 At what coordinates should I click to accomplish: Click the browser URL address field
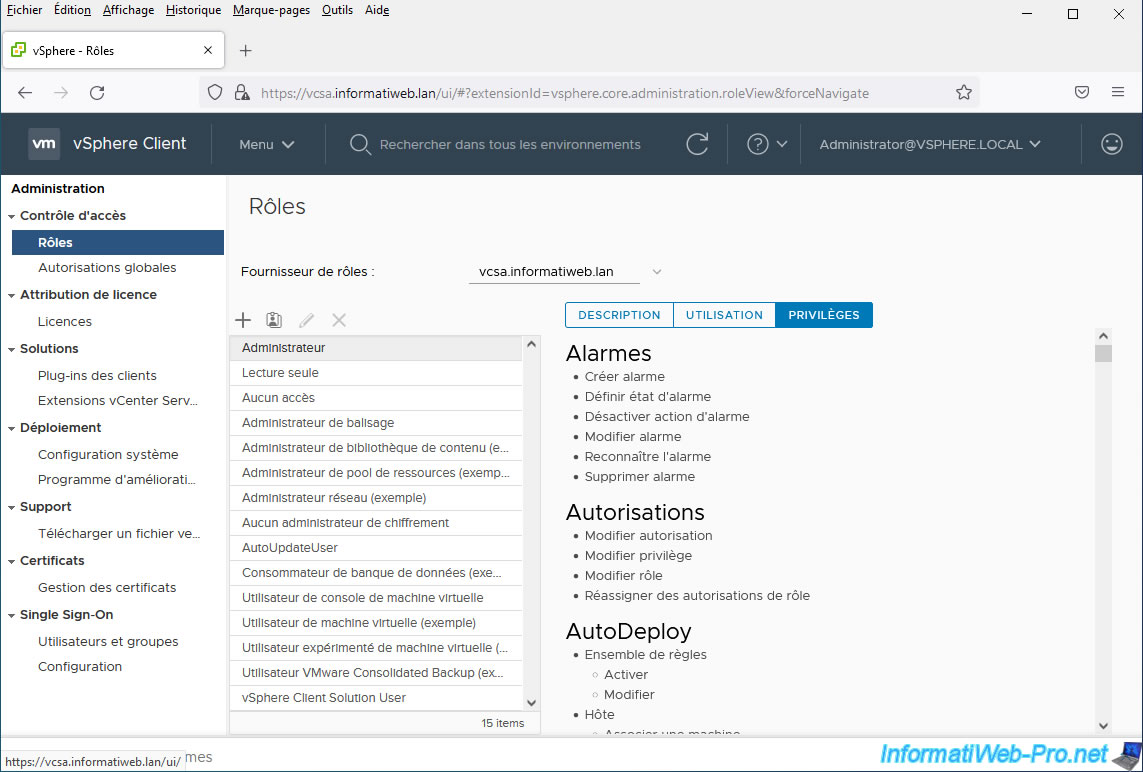point(588,93)
